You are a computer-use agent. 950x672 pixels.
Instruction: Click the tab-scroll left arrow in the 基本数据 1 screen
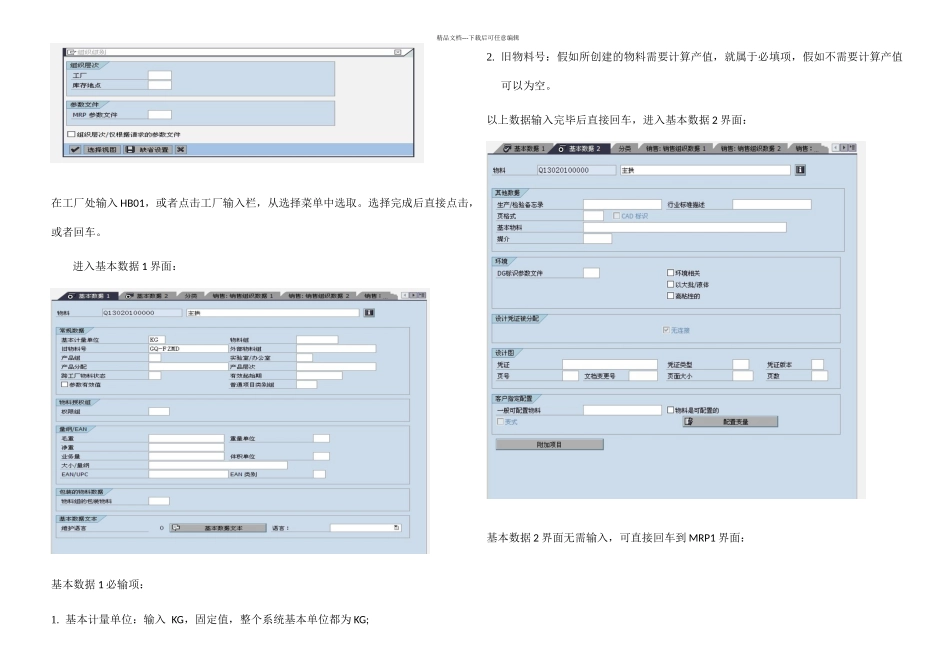(405, 295)
